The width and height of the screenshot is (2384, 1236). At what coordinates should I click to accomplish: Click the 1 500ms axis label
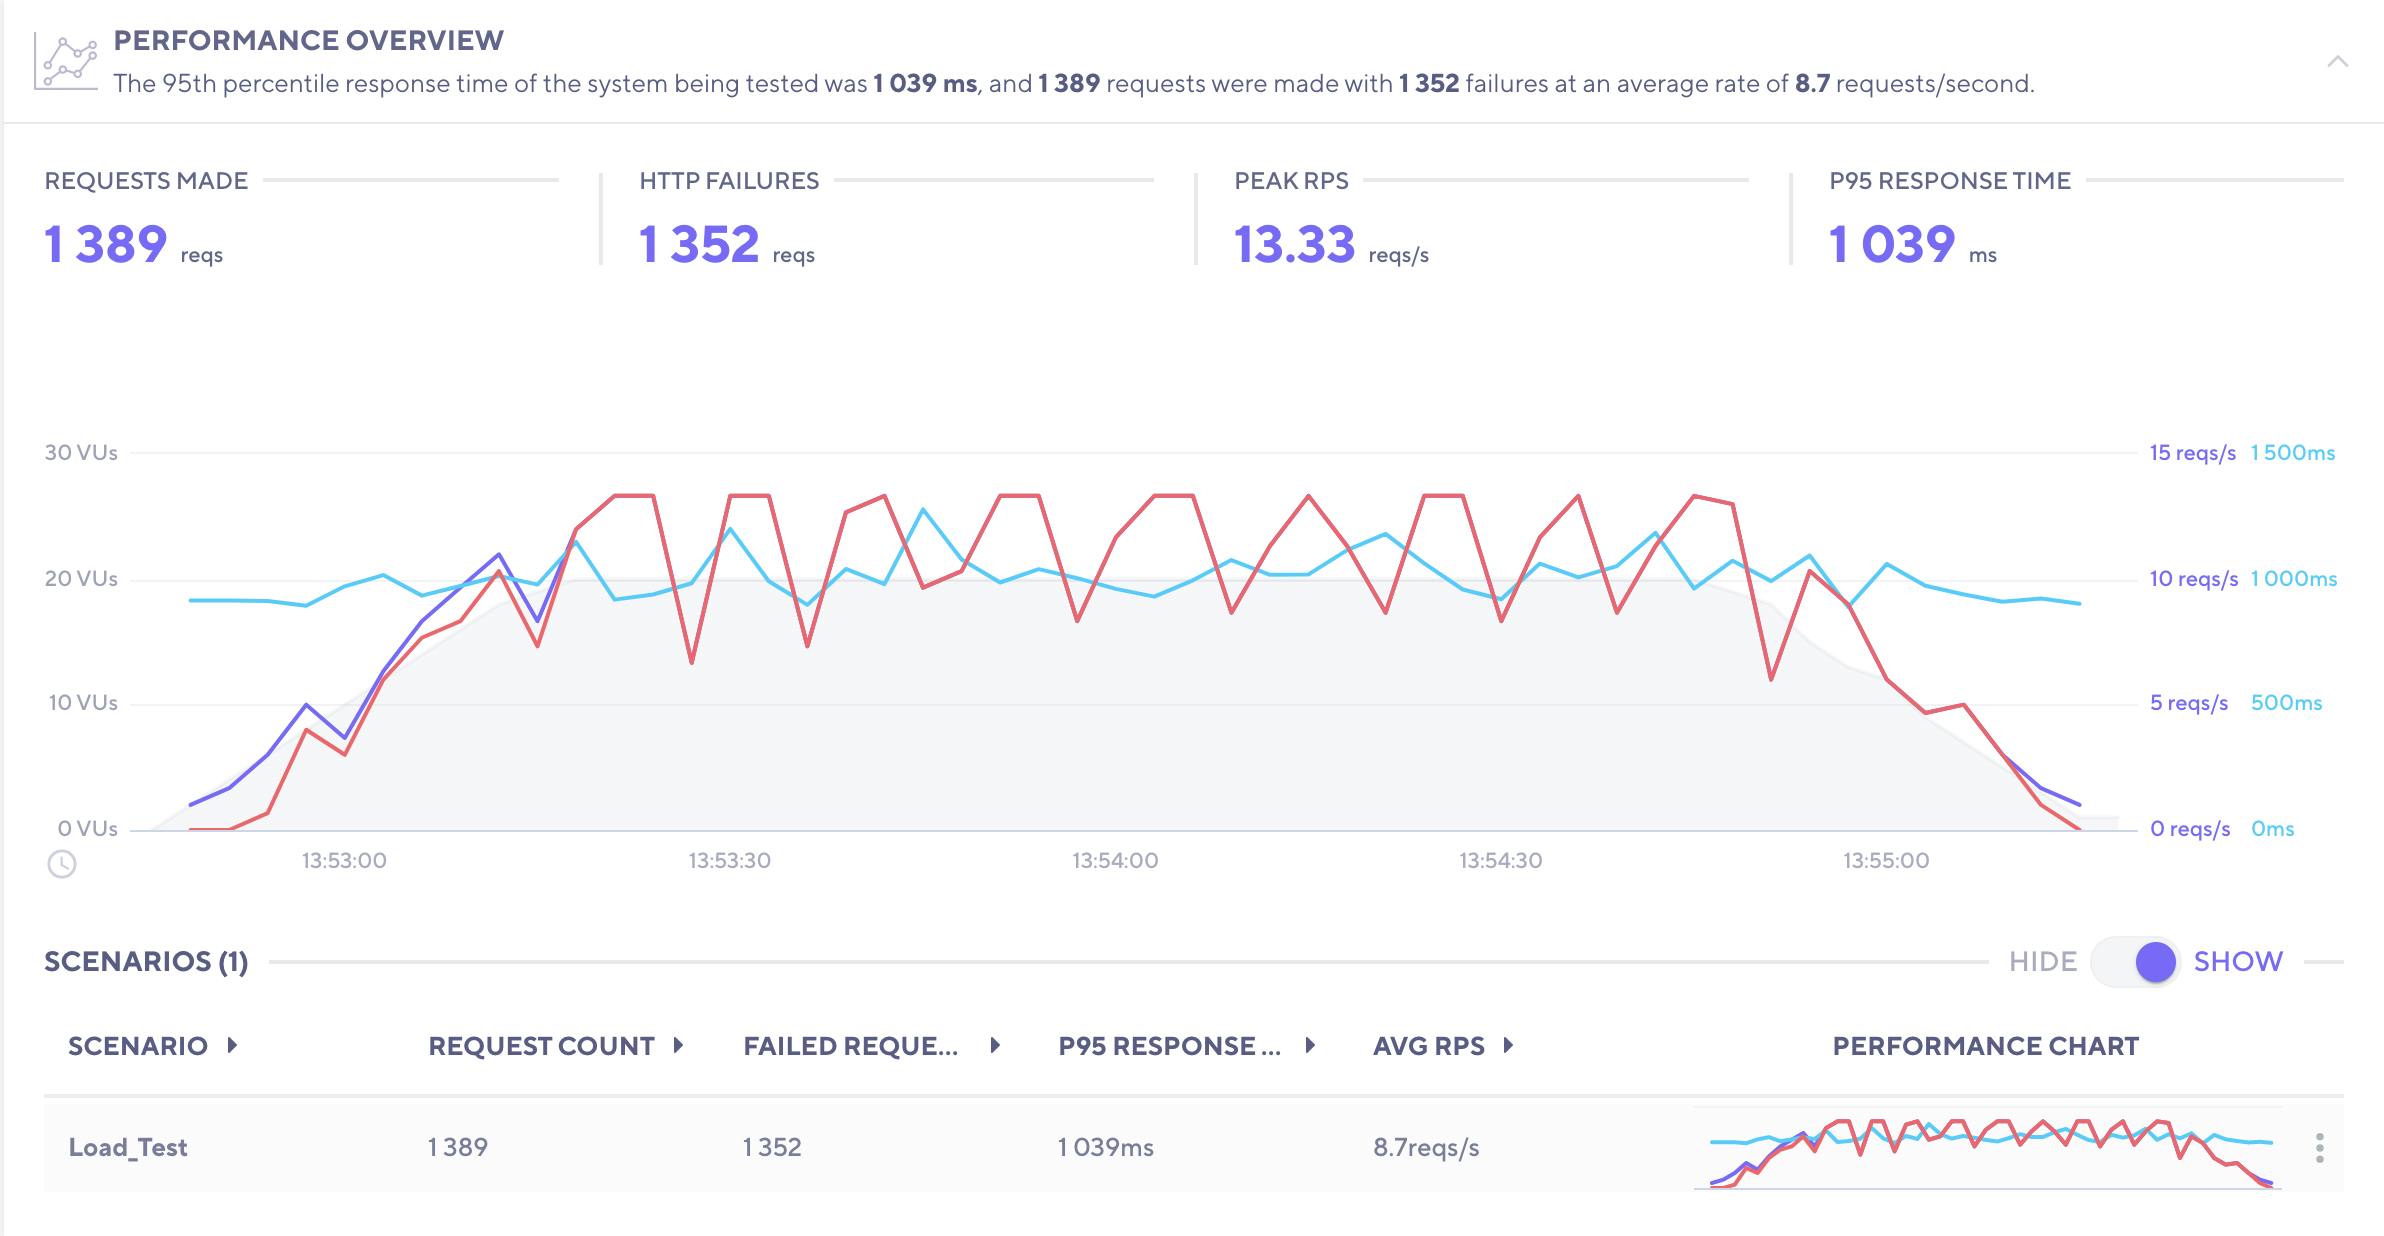(2293, 453)
